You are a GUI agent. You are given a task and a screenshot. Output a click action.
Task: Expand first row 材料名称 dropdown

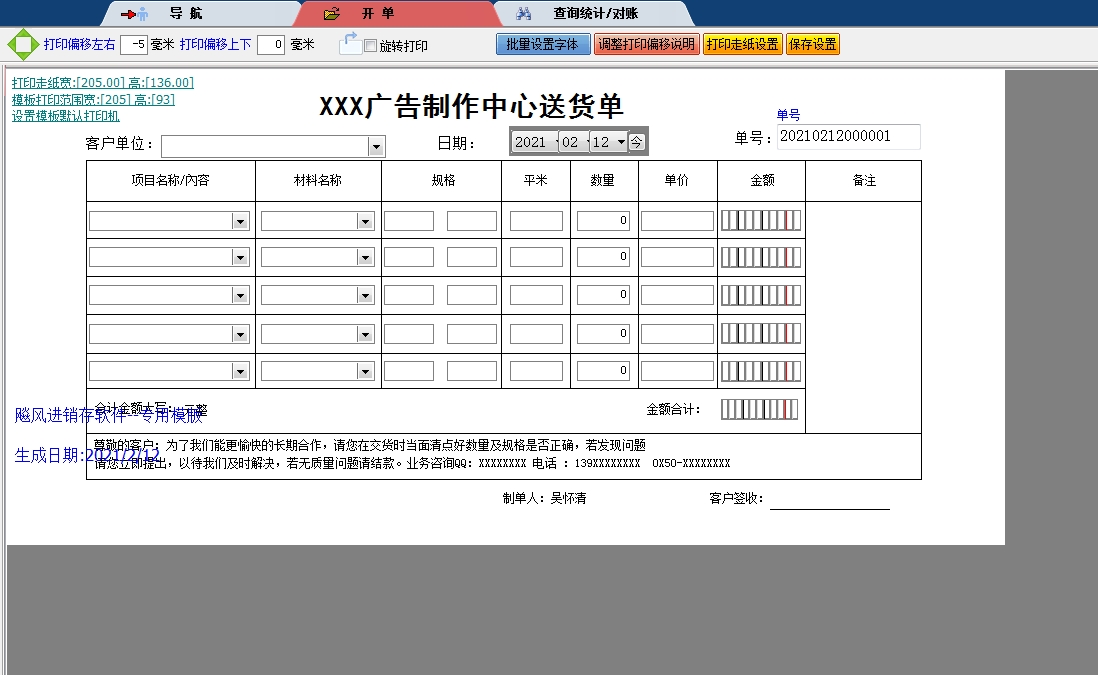coord(366,222)
